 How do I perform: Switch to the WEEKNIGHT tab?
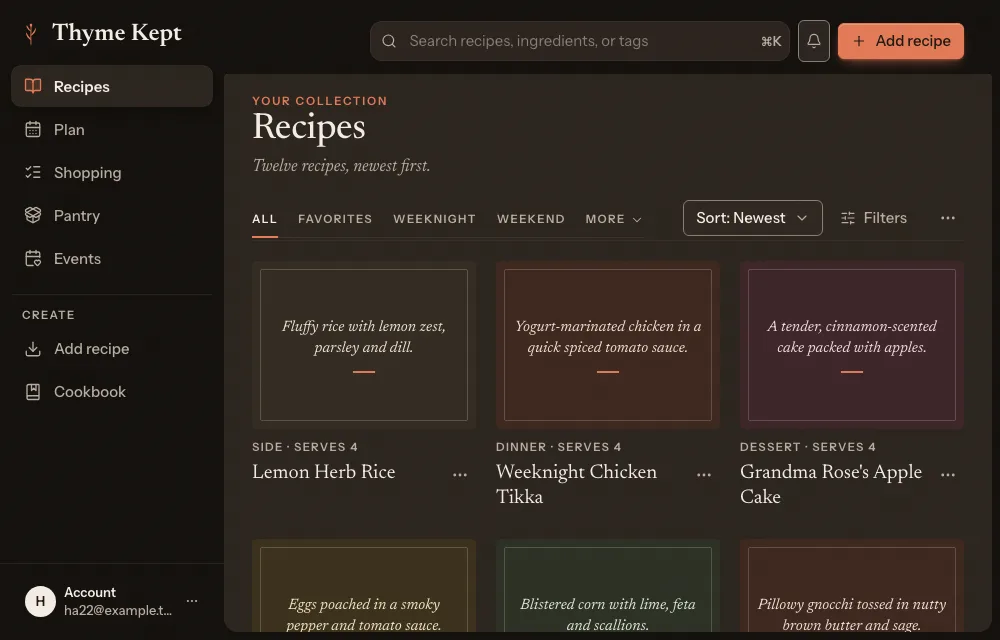click(x=434, y=219)
